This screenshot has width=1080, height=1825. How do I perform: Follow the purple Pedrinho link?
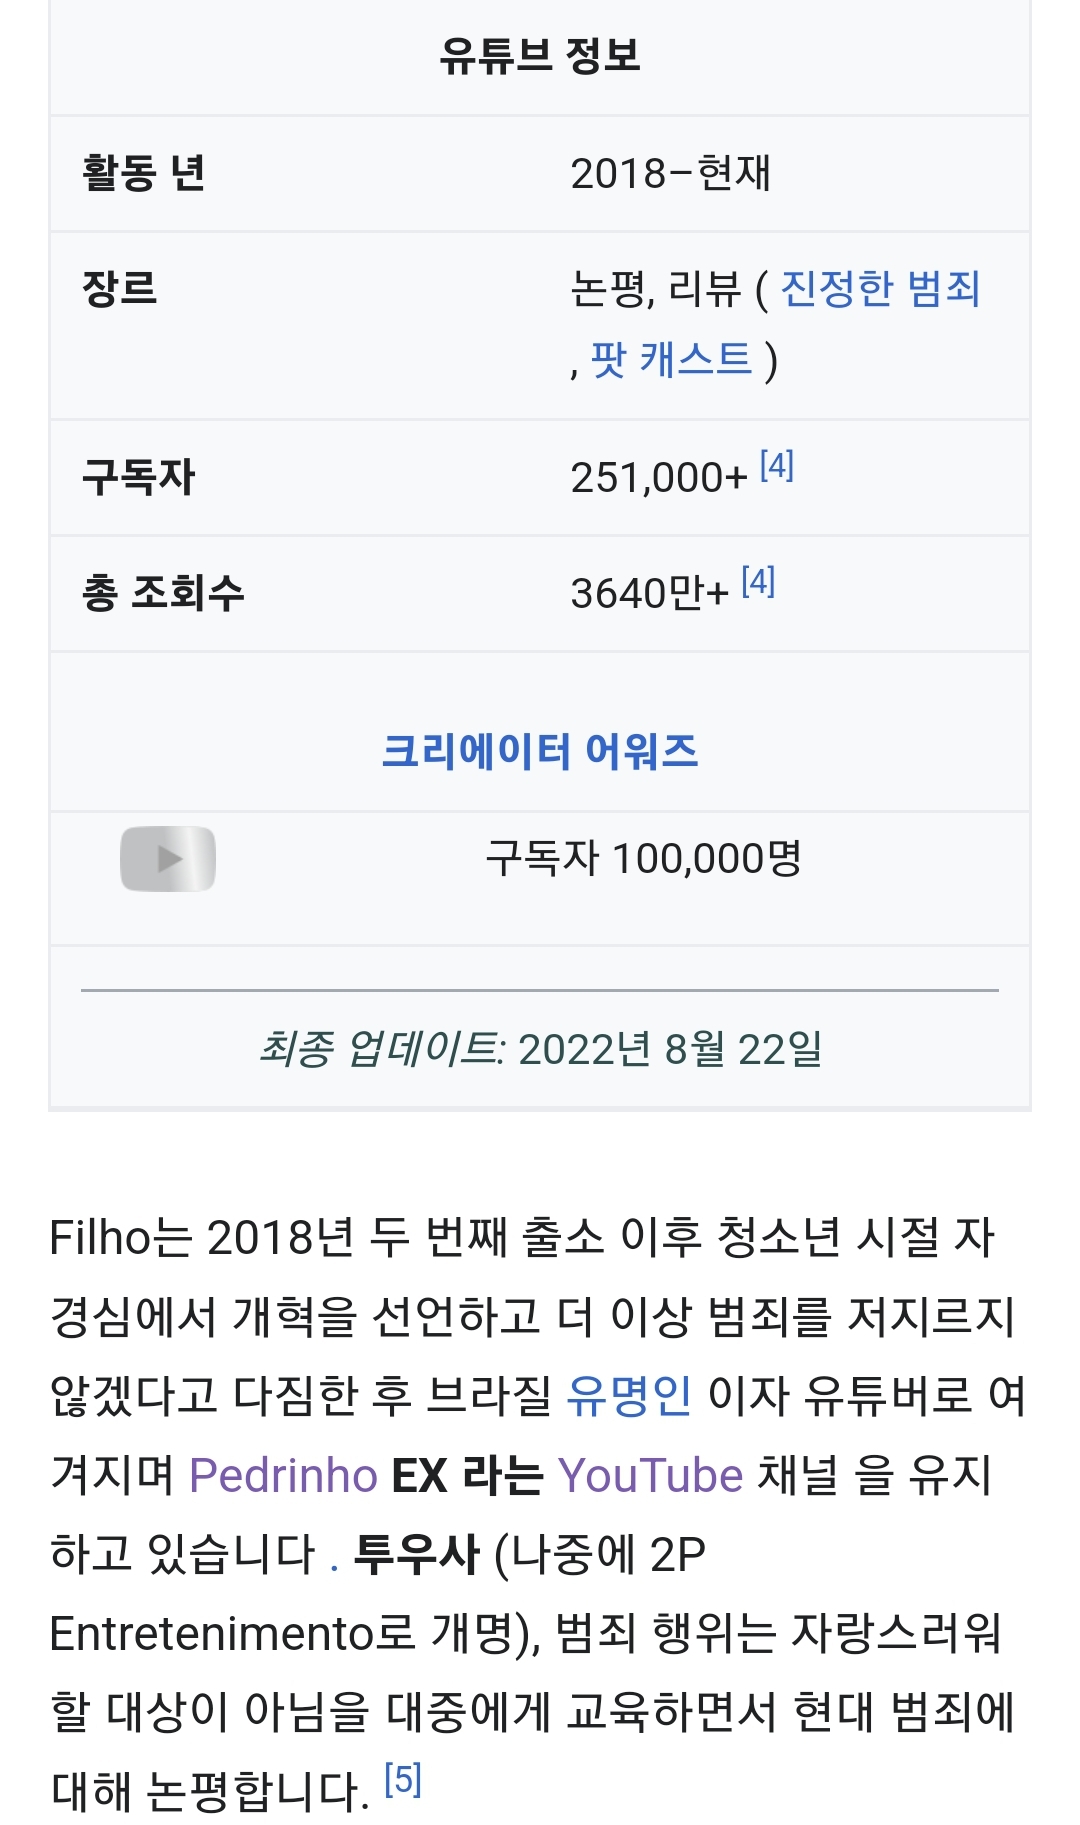pyautogui.click(x=283, y=1475)
